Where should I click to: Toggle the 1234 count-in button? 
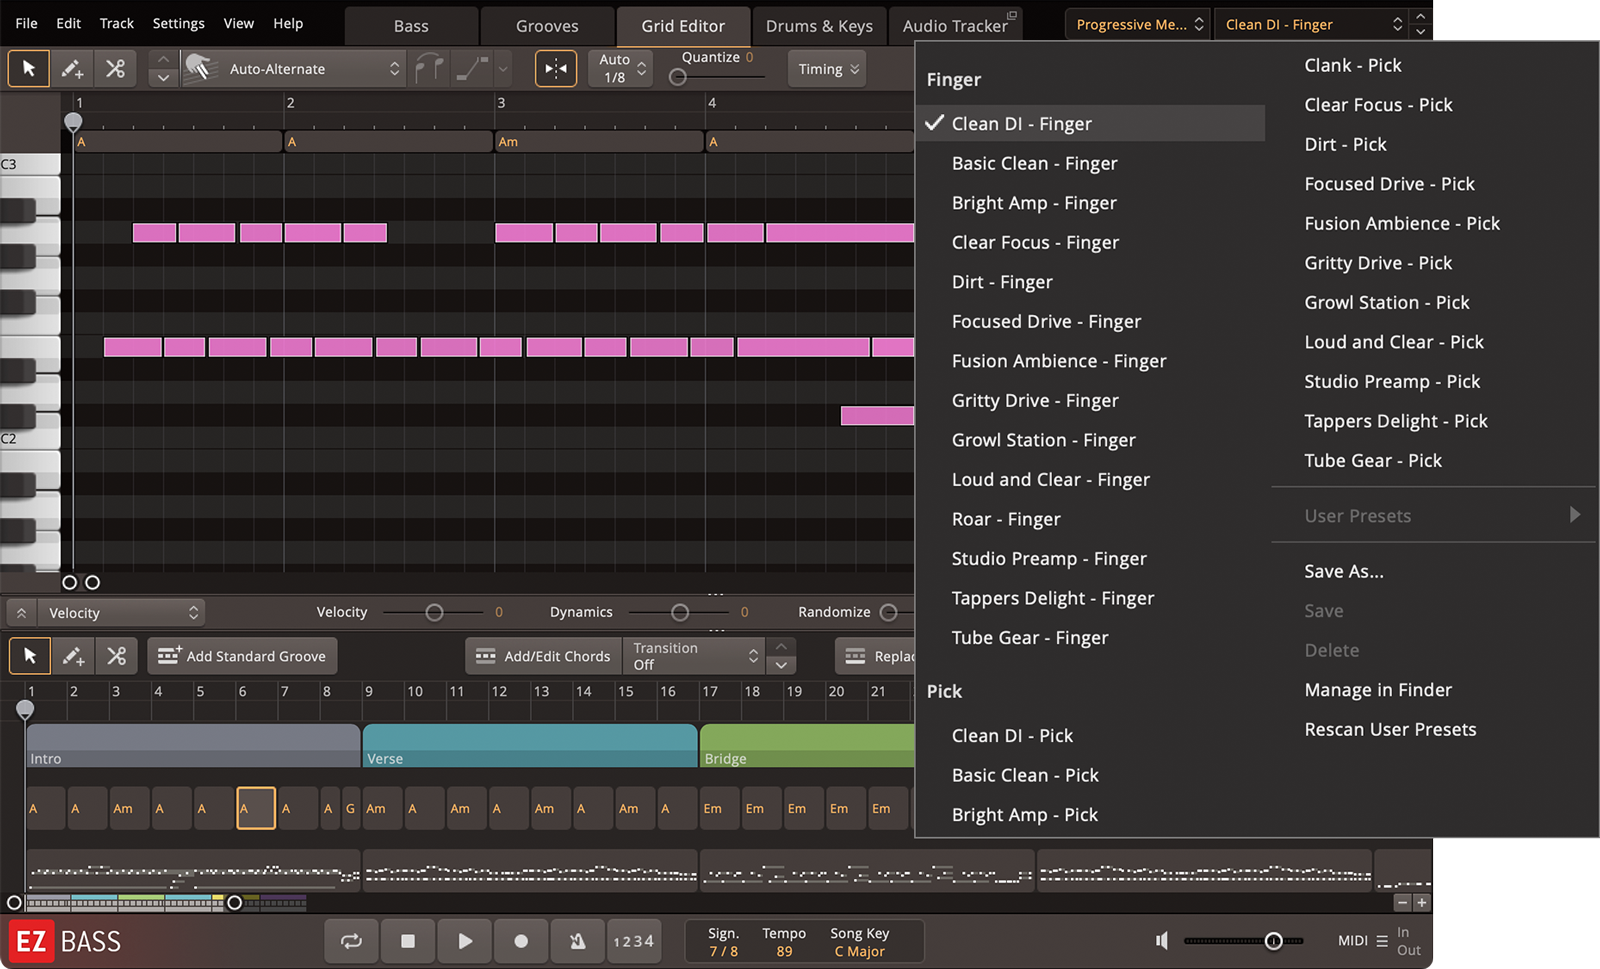point(634,941)
